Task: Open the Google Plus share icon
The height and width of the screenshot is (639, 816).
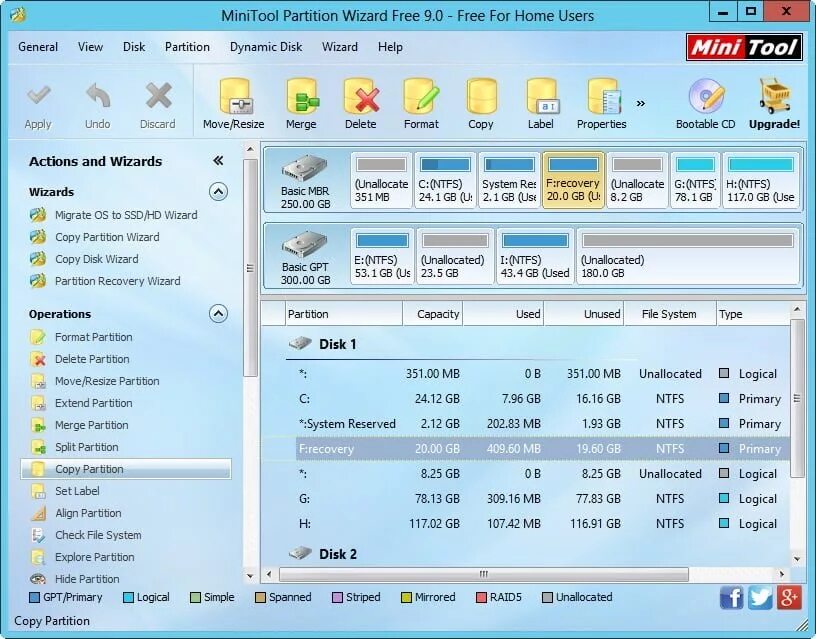Action: (789, 597)
